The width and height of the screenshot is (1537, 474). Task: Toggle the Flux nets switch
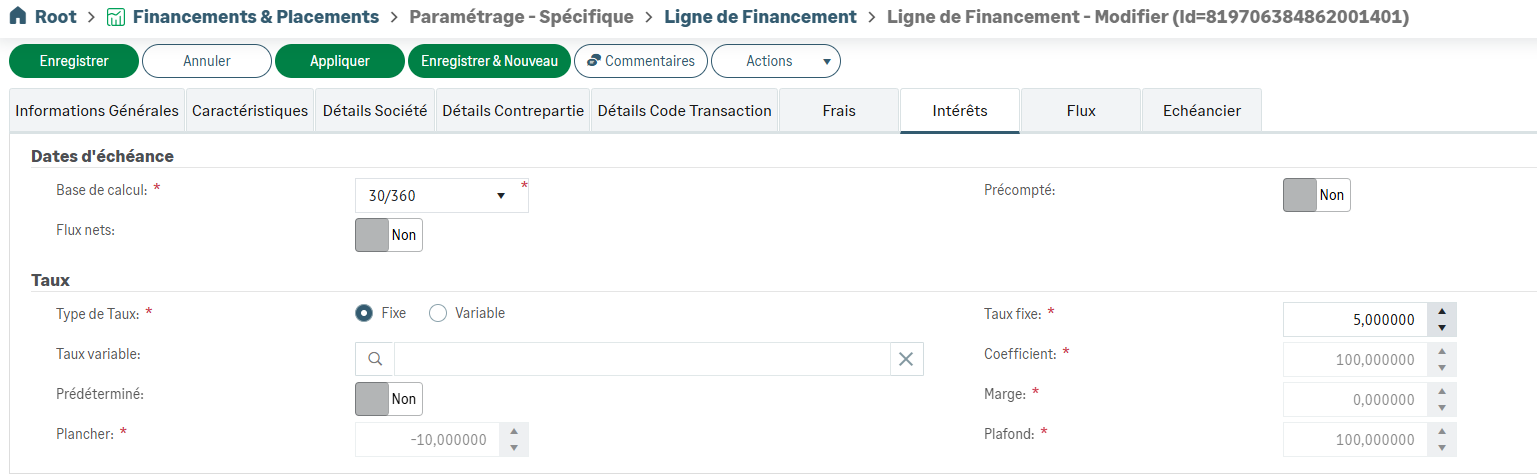[x=389, y=235]
